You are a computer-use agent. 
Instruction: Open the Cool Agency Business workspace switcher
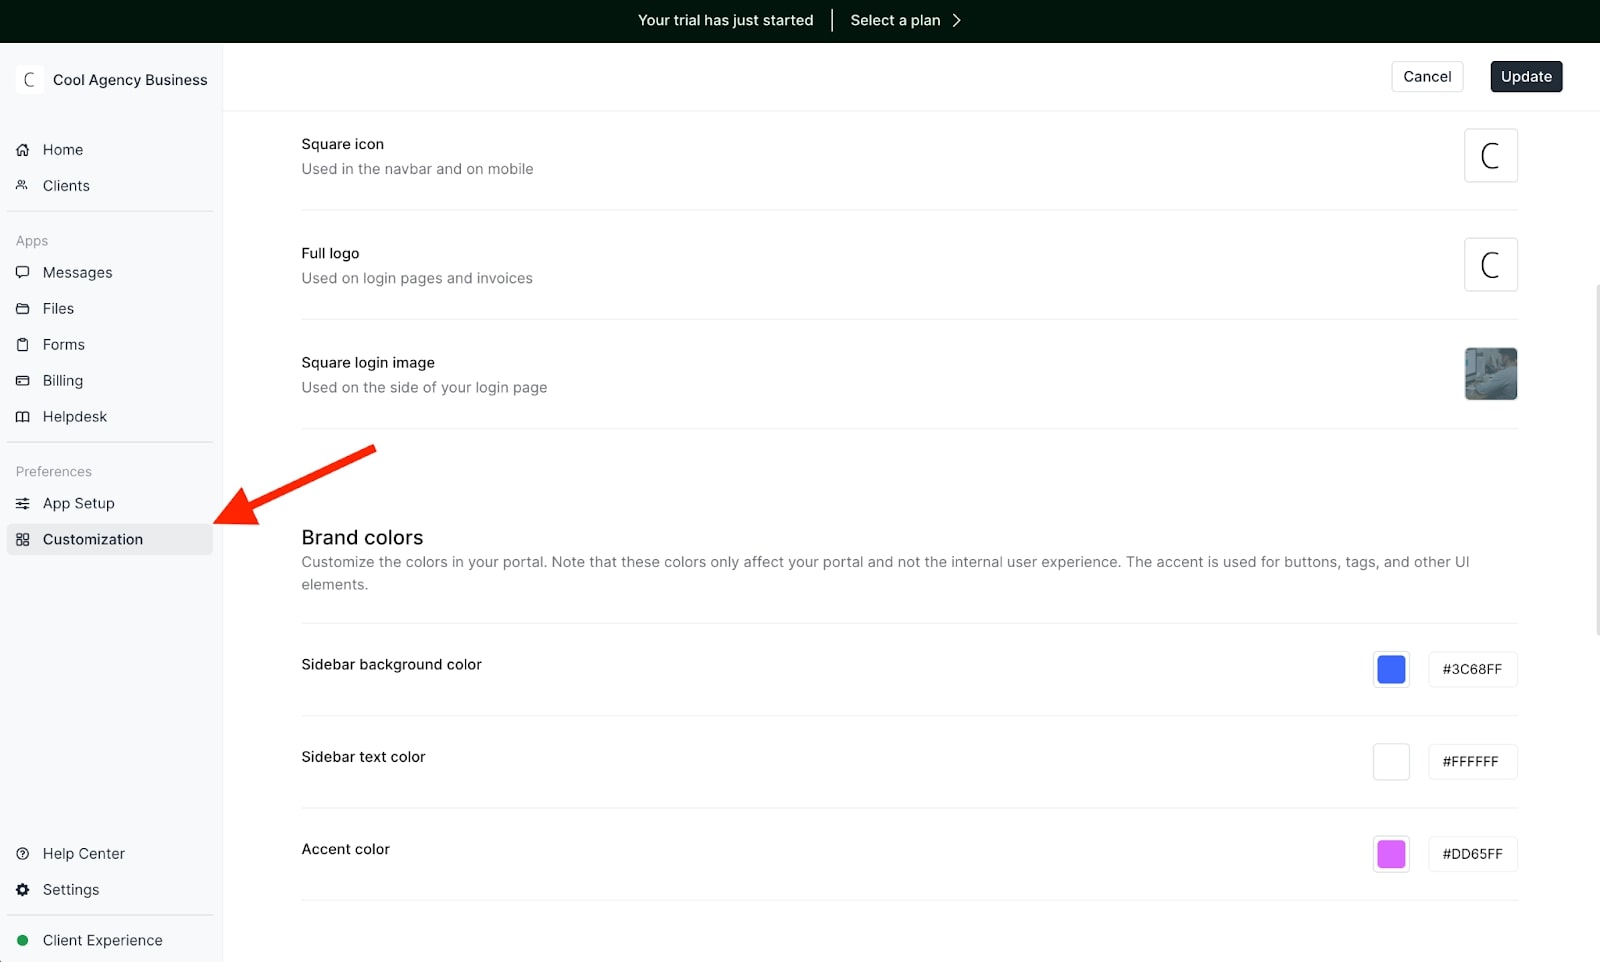coord(112,80)
